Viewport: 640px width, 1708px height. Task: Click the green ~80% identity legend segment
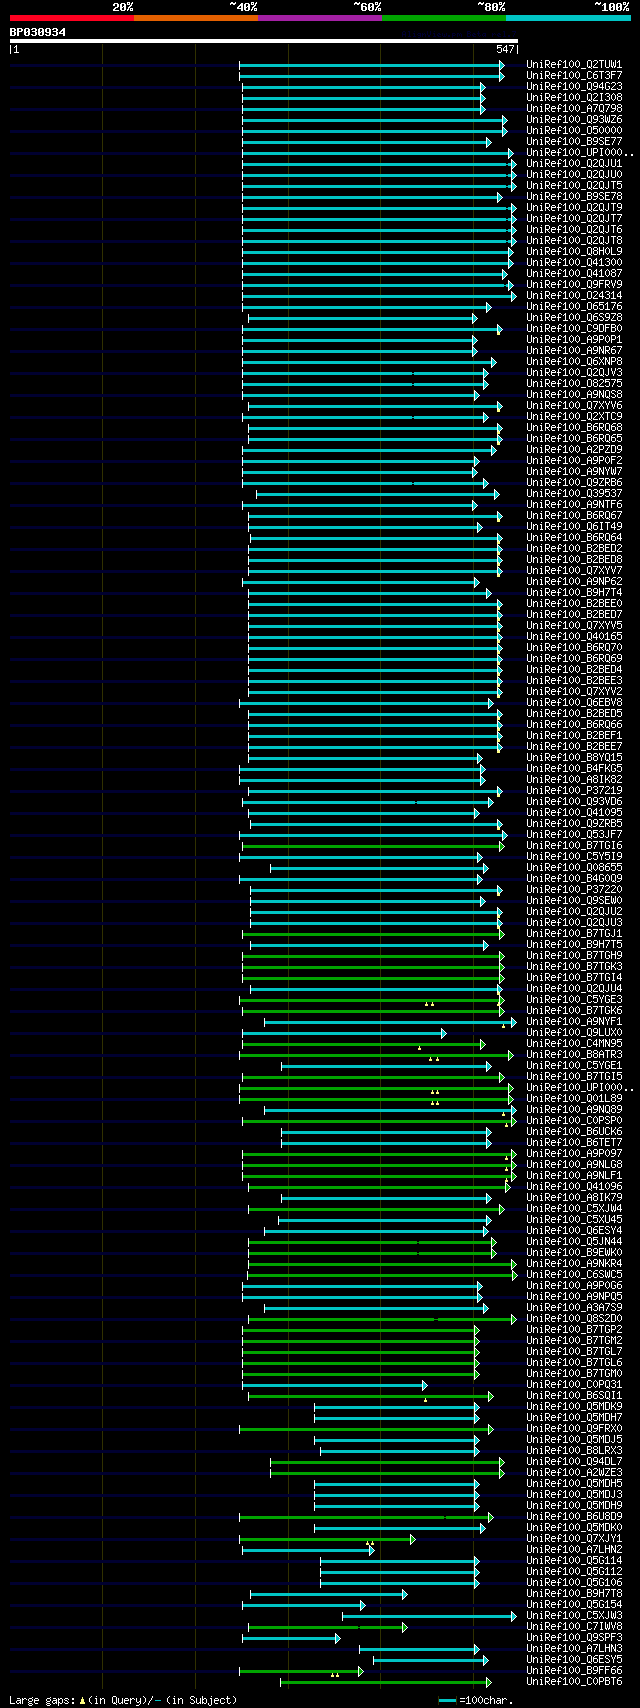(444, 18)
